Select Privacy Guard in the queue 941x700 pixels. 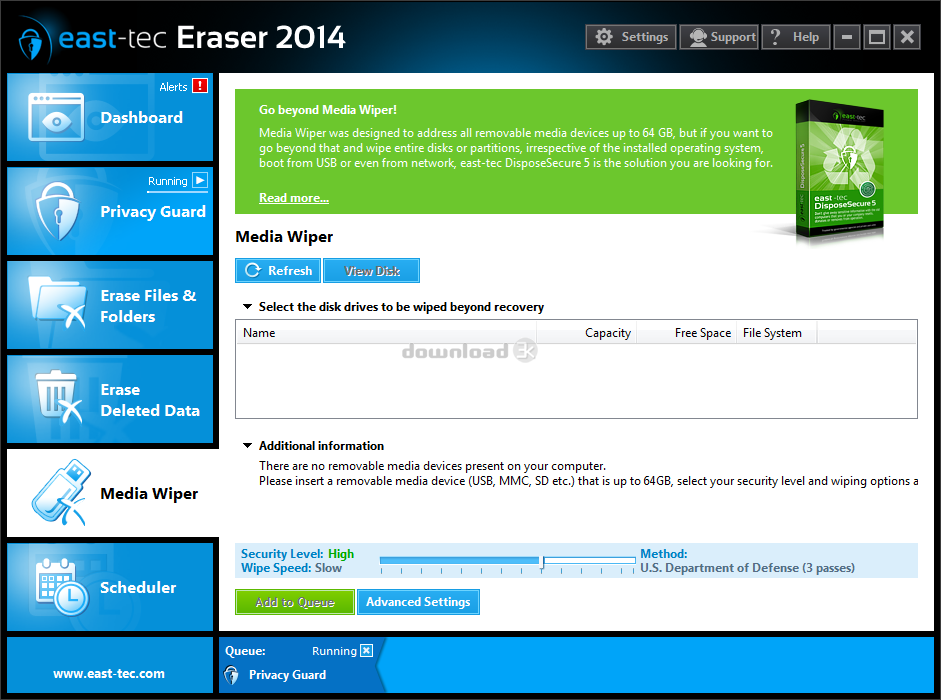pyautogui.click(x=287, y=674)
